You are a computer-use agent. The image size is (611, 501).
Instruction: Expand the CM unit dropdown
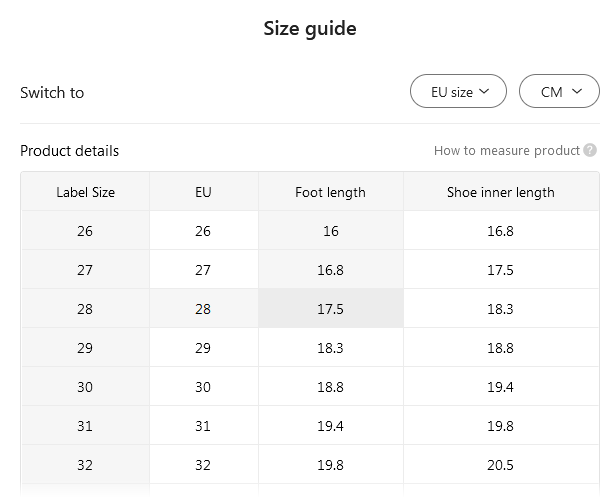pos(559,92)
